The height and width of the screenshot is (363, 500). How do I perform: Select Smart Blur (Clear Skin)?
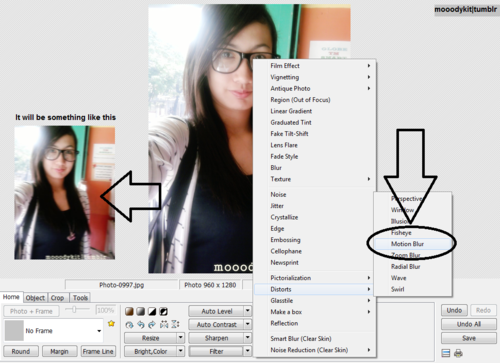[314, 338]
